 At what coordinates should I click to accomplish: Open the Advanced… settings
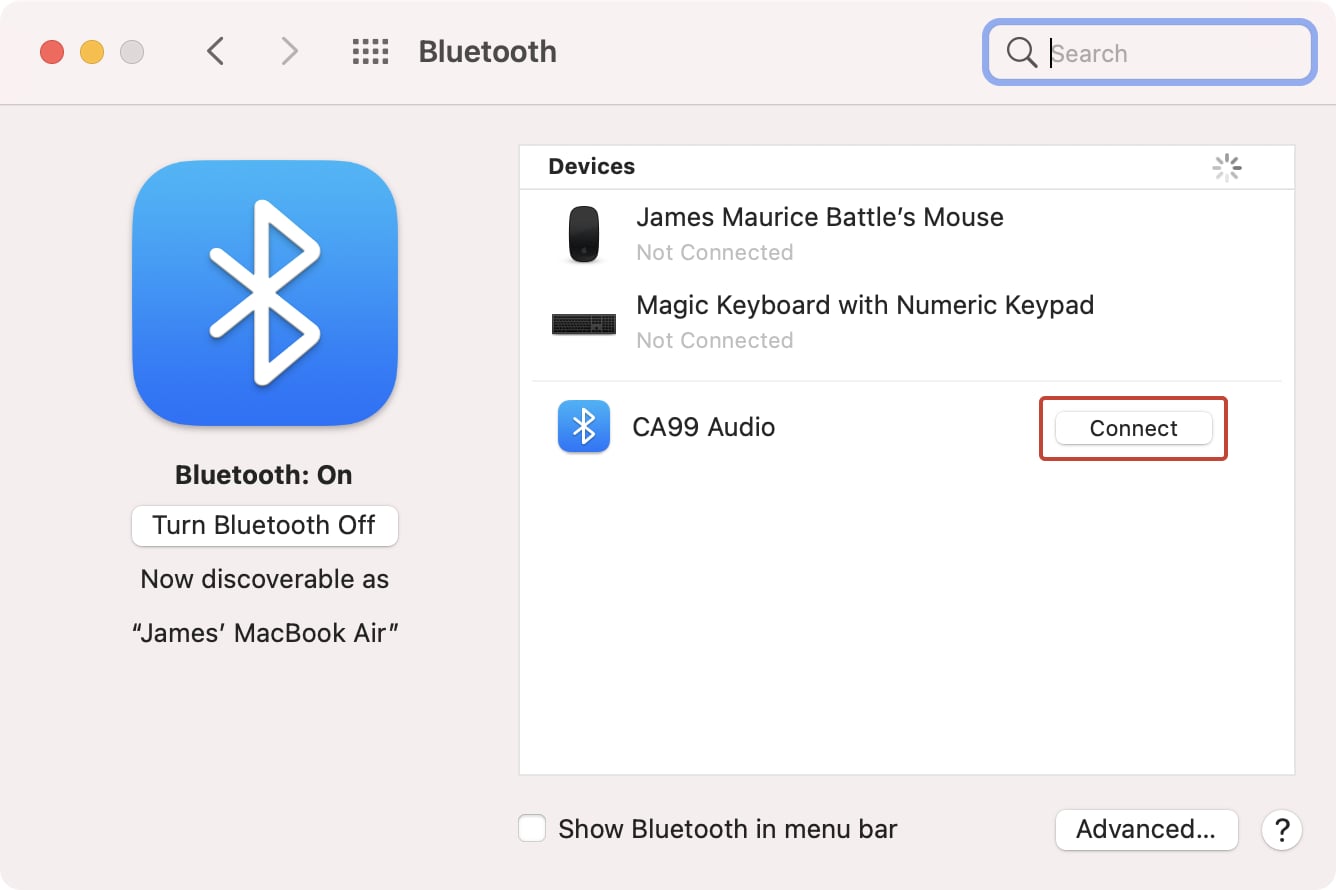click(x=1146, y=829)
